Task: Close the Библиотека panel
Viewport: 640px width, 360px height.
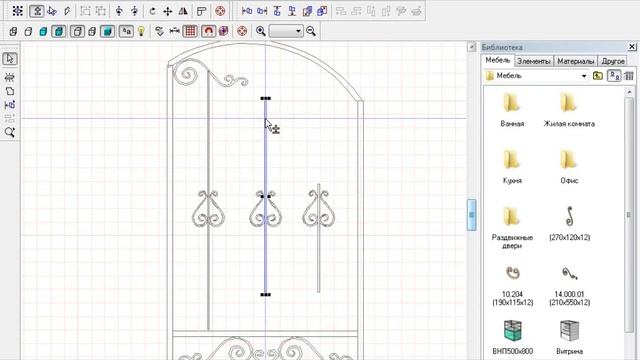Action: coord(631,47)
